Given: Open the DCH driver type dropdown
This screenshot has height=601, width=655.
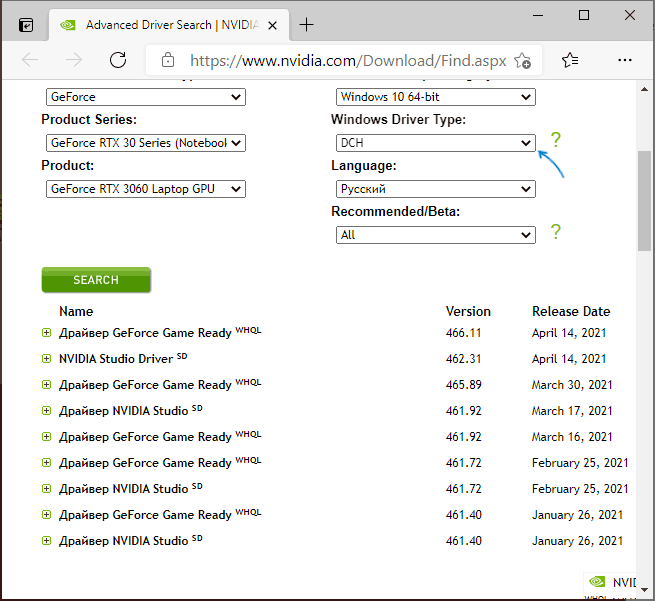Looking at the screenshot, I should (x=436, y=143).
